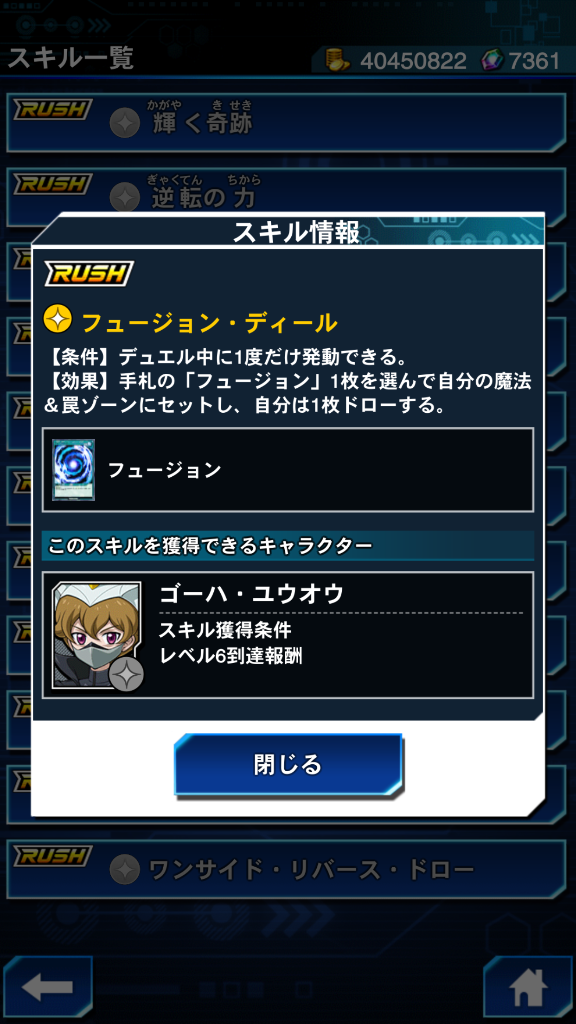Tap the 40450822 coin balance
The width and height of the screenshot is (576, 1024).
click(413, 61)
